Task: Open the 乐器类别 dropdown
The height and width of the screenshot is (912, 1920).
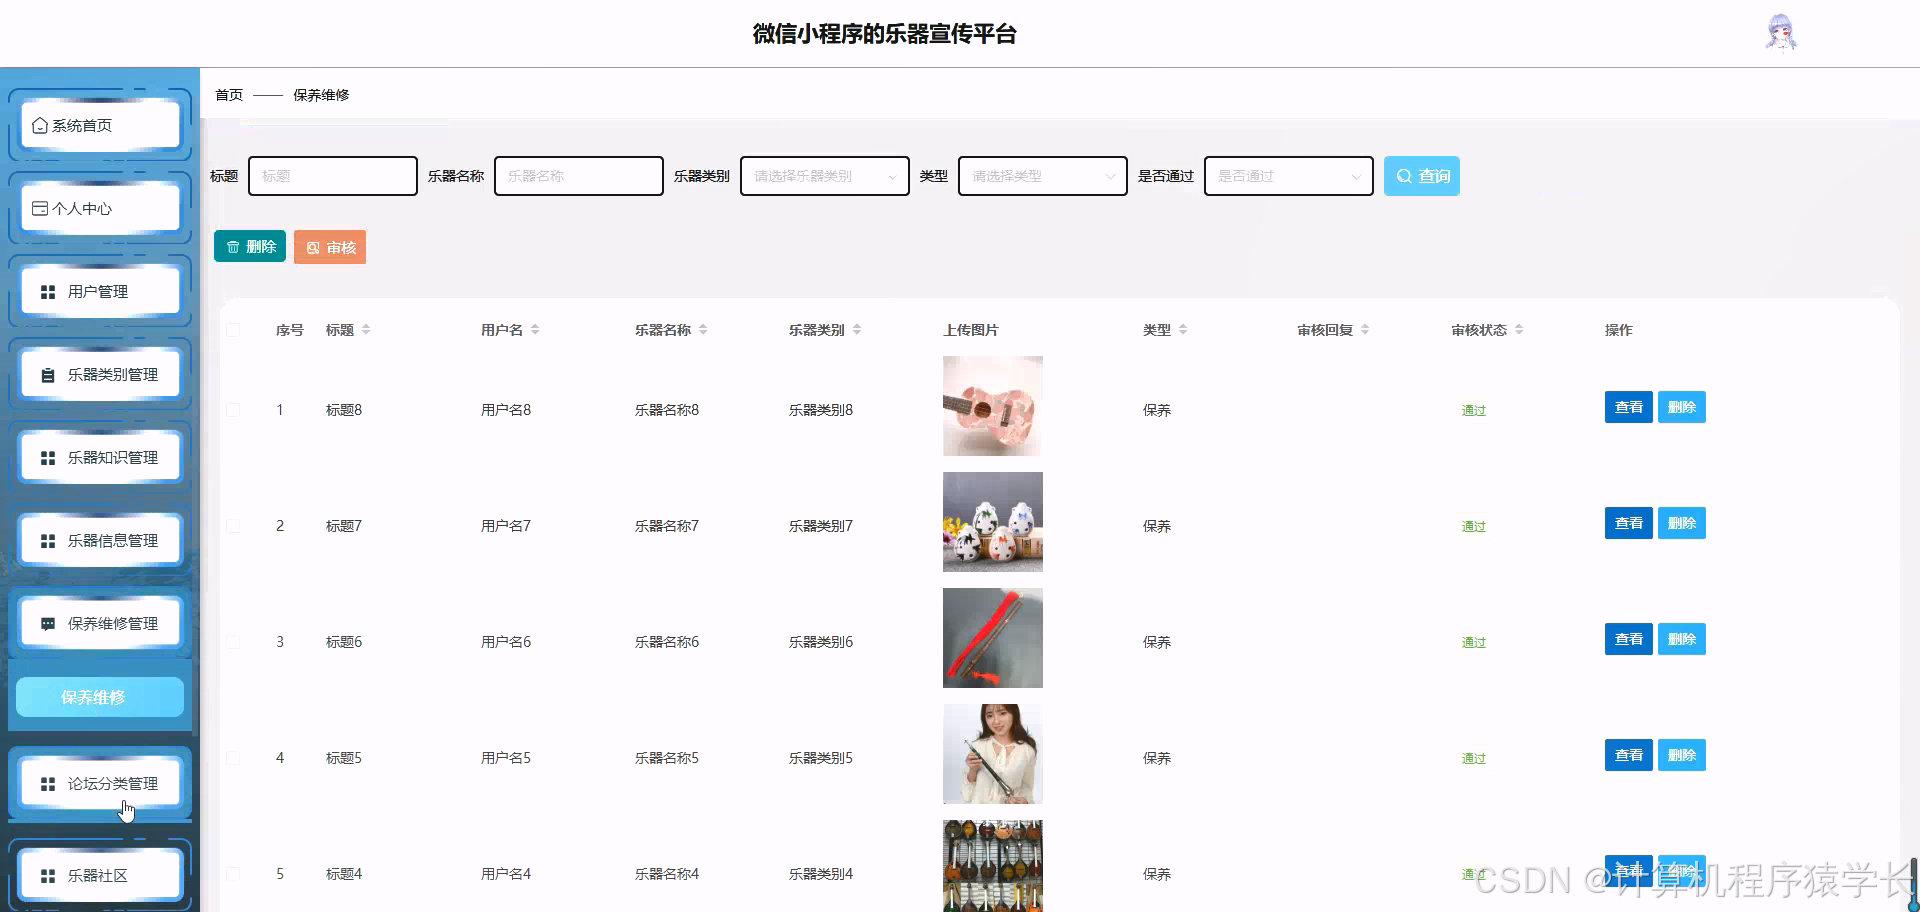Action: click(x=824, y=175)
